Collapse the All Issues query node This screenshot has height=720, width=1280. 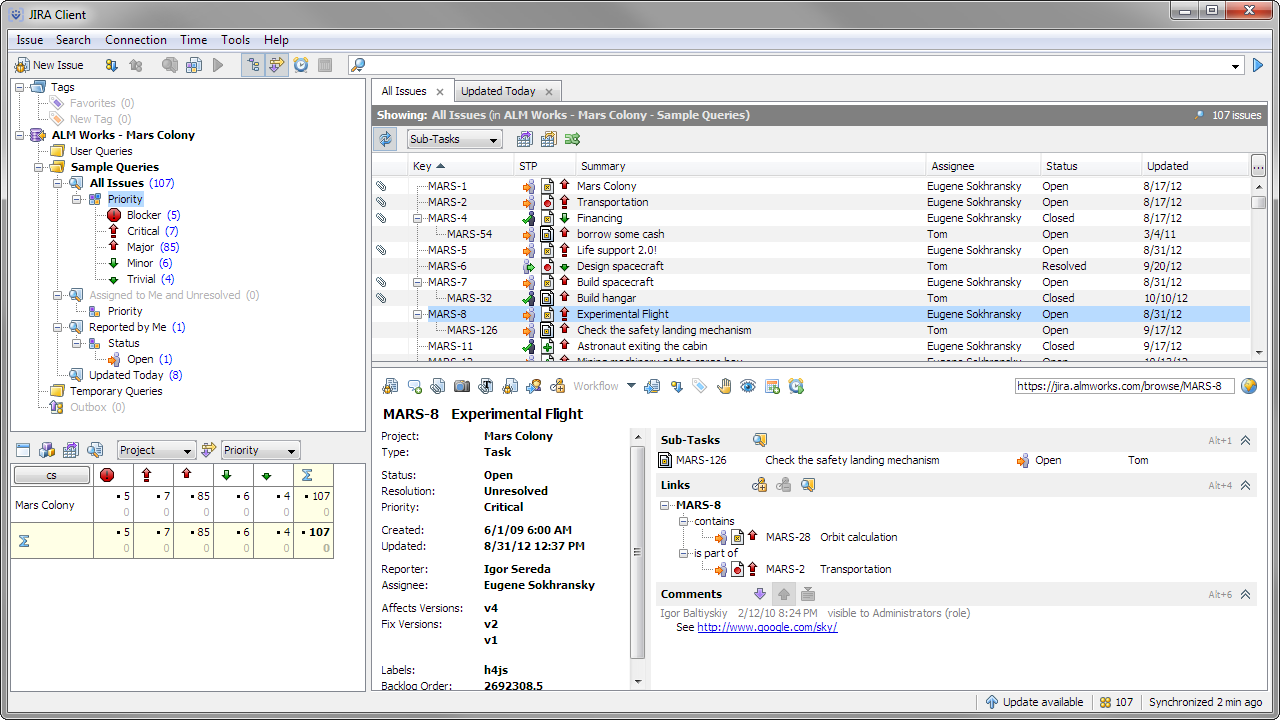58,183
